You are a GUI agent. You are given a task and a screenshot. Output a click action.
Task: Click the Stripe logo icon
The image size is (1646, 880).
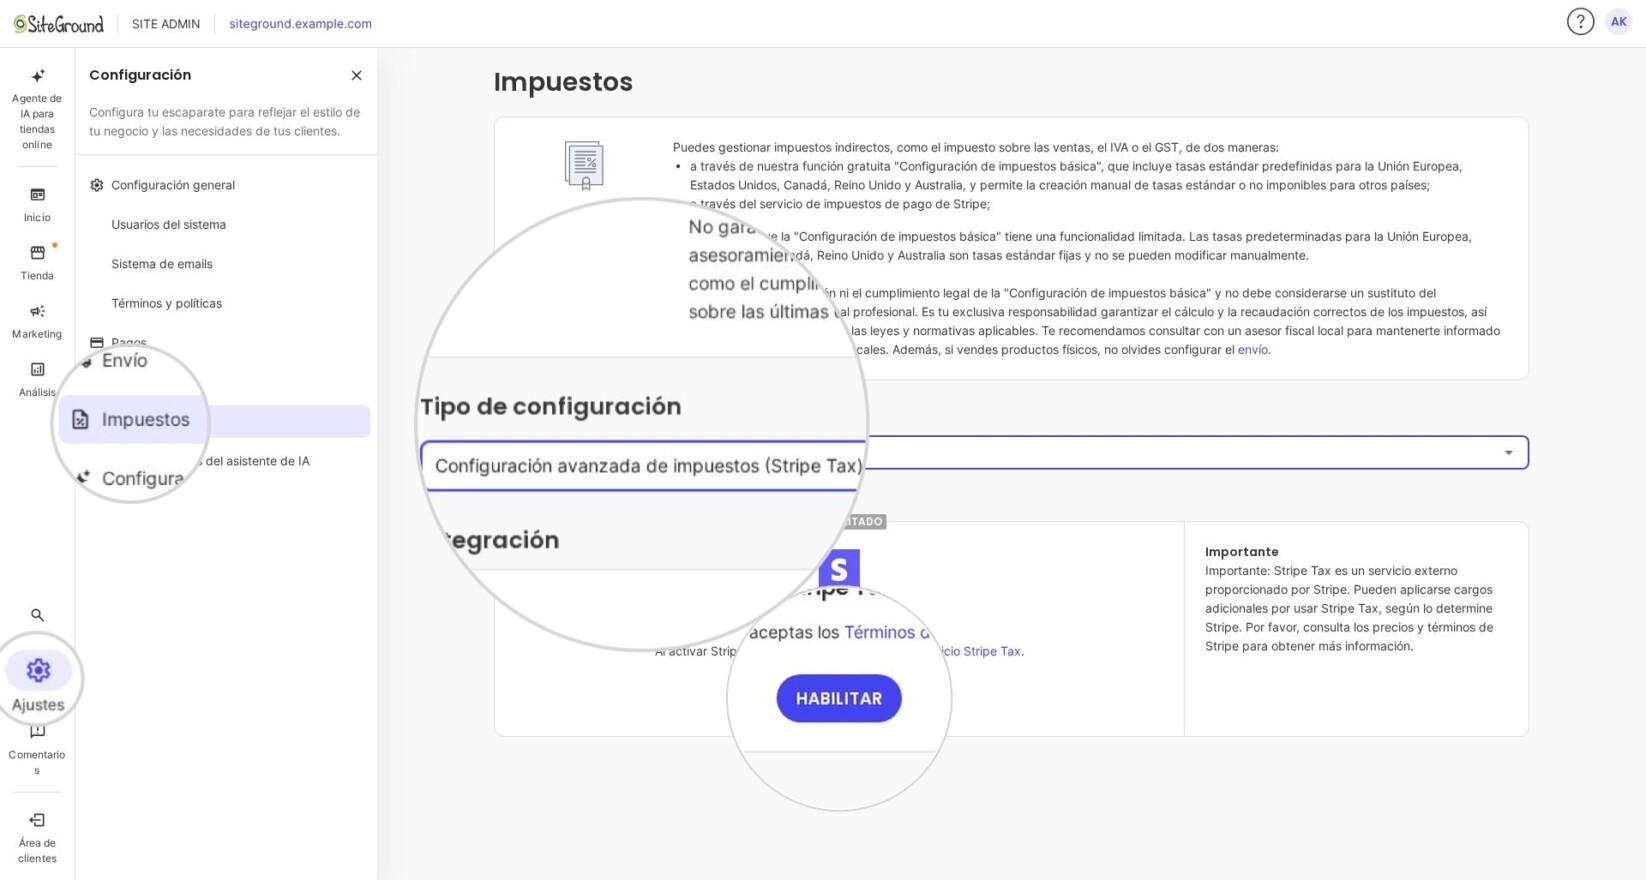tap(839, 569)
